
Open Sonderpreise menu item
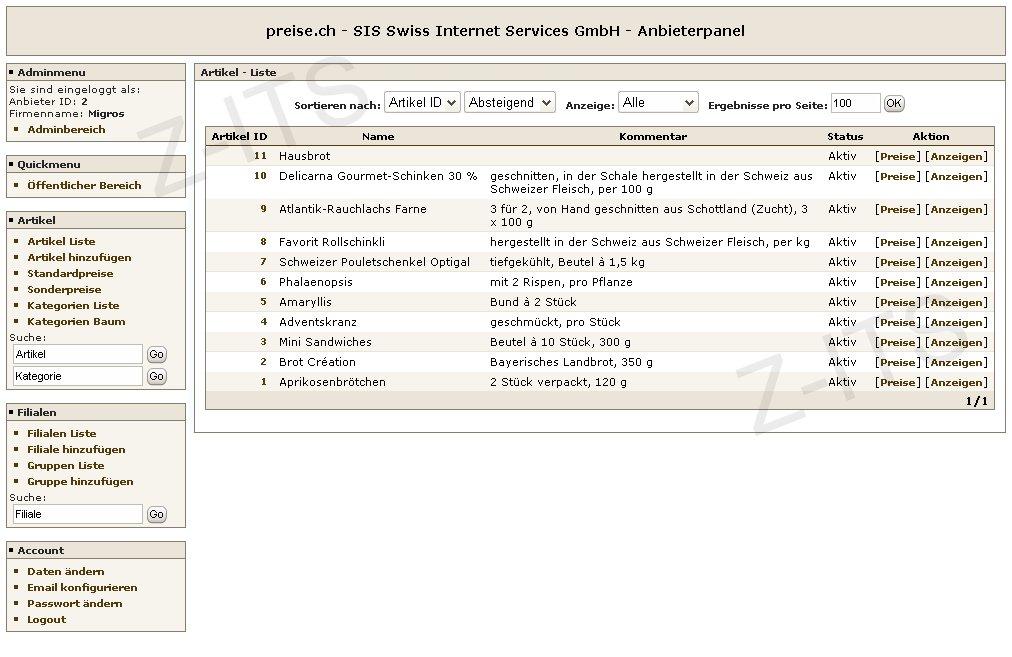coord(64,289)
